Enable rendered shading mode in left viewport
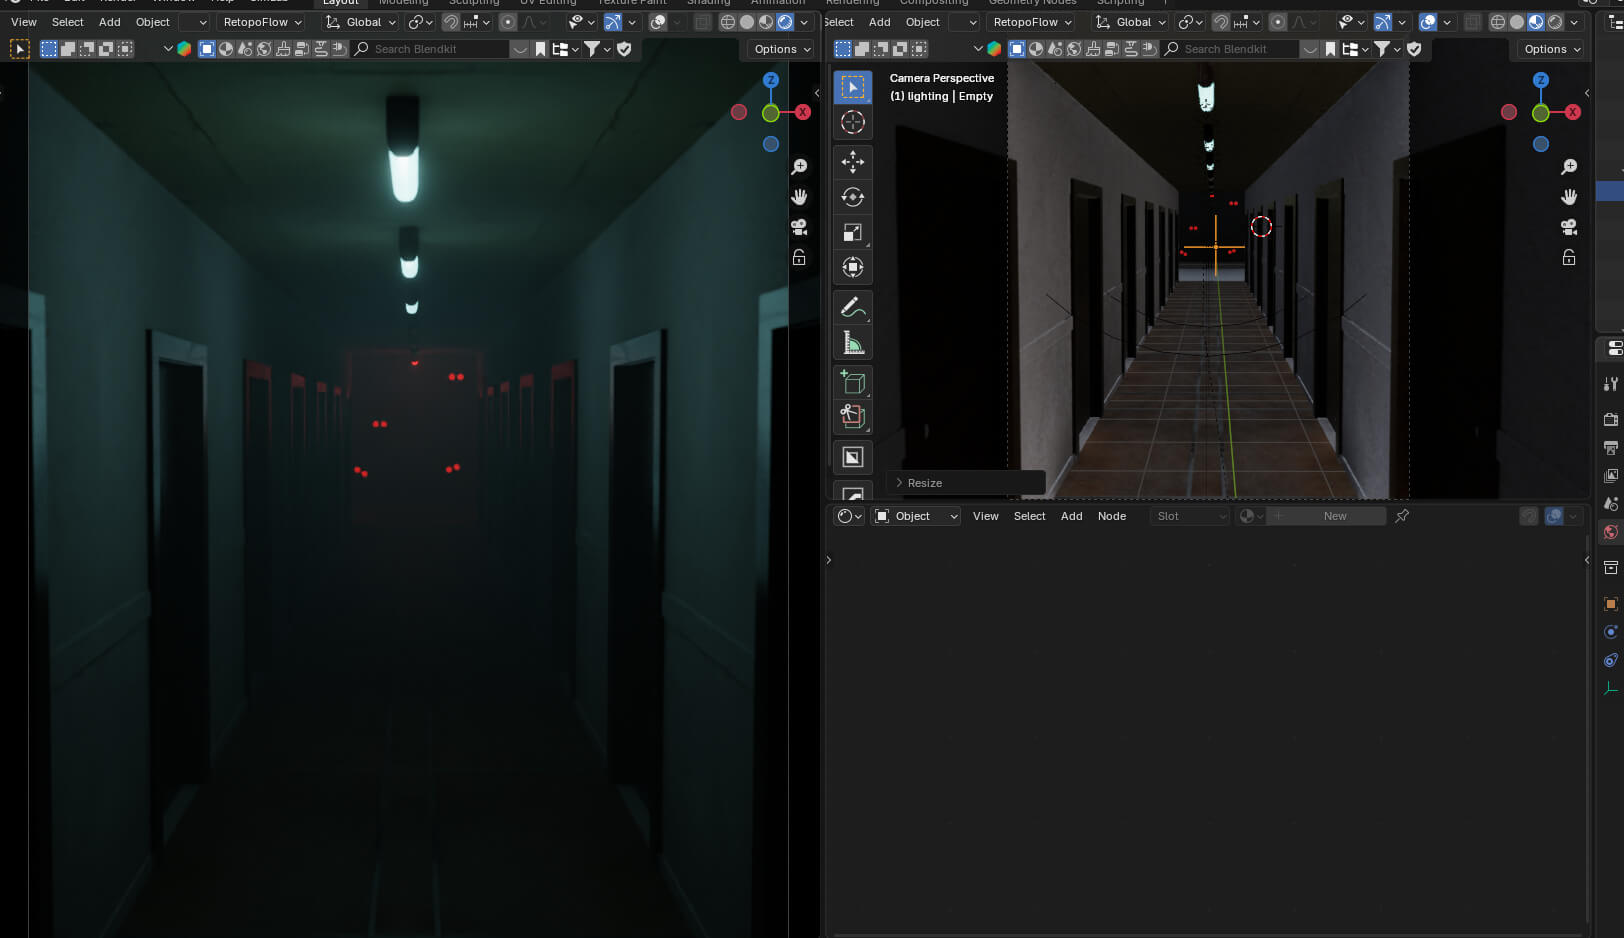The height and width of the screenshot is (938, 1624). coord(785,22)
